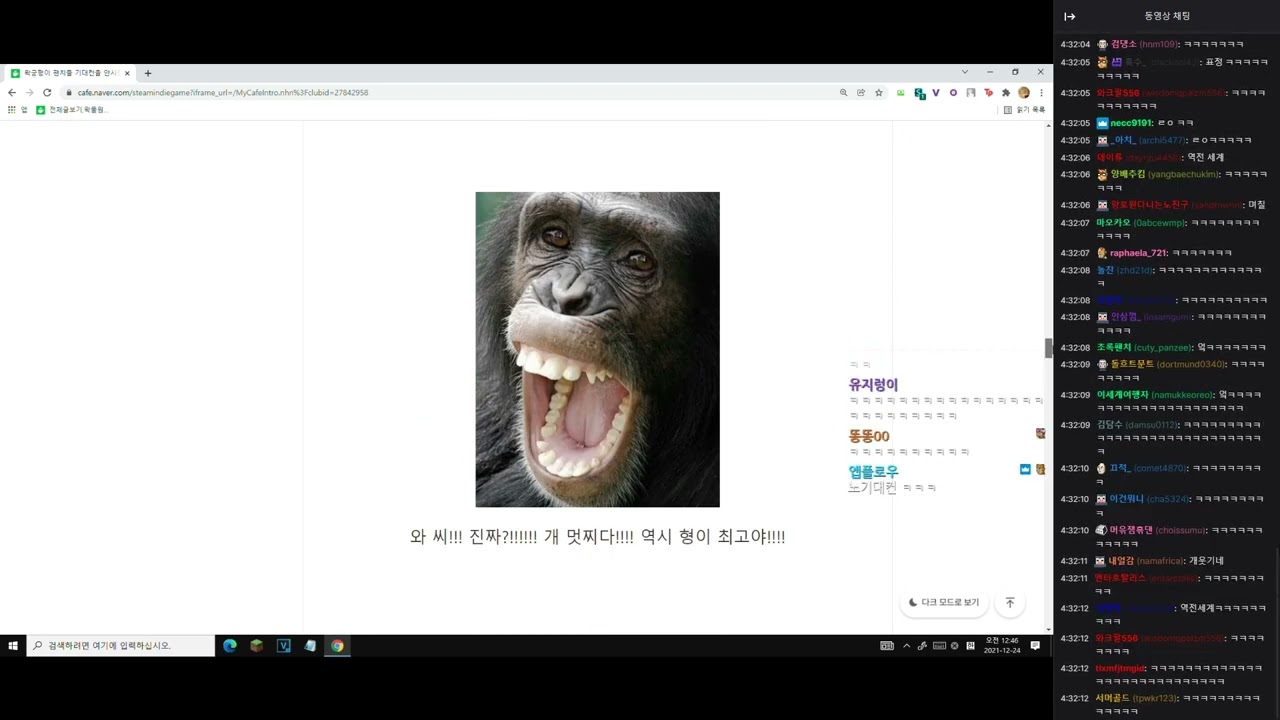Open Microsoft Edge from the taskbar

click(x=230, y=646)
